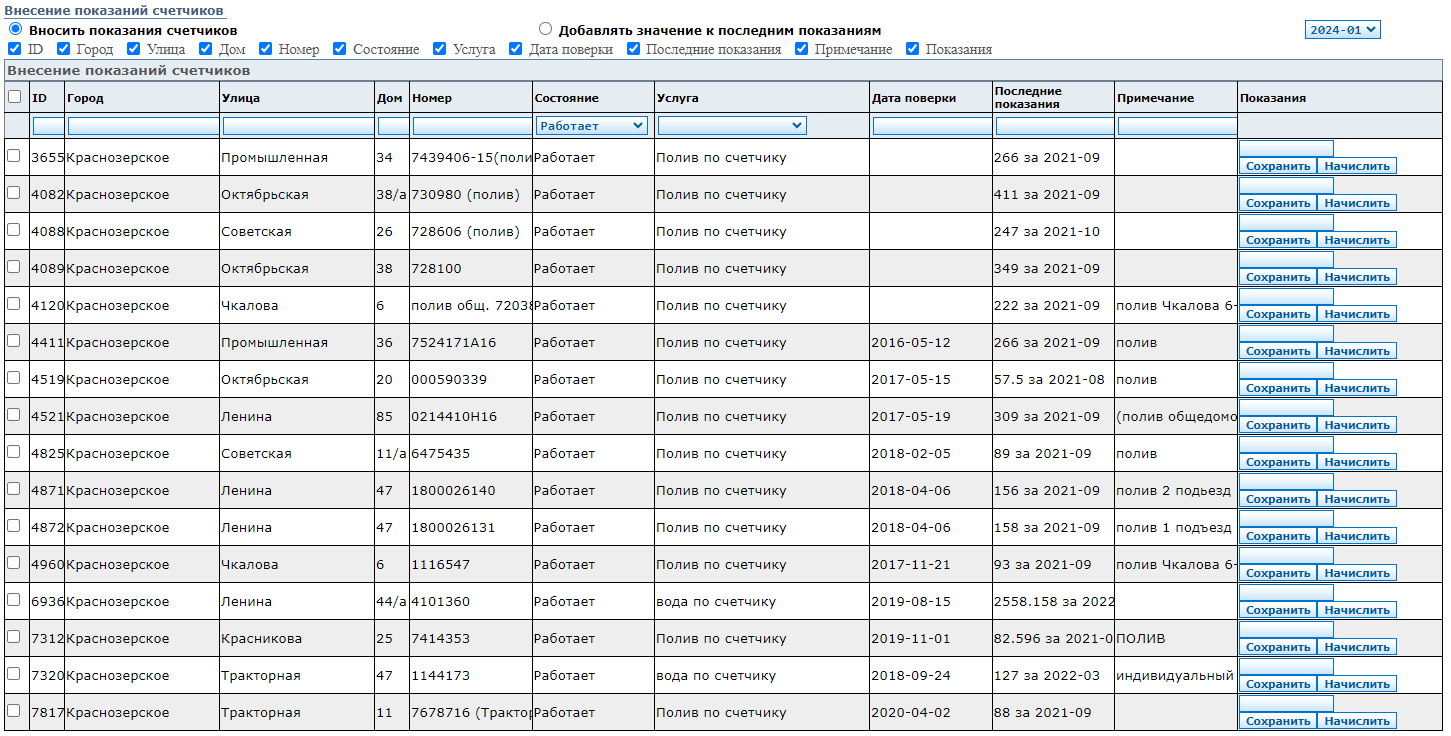The image size is (1451, 736).
Task: Uncheck the 'Город' column checkbox
Action: tap(63, 48)
